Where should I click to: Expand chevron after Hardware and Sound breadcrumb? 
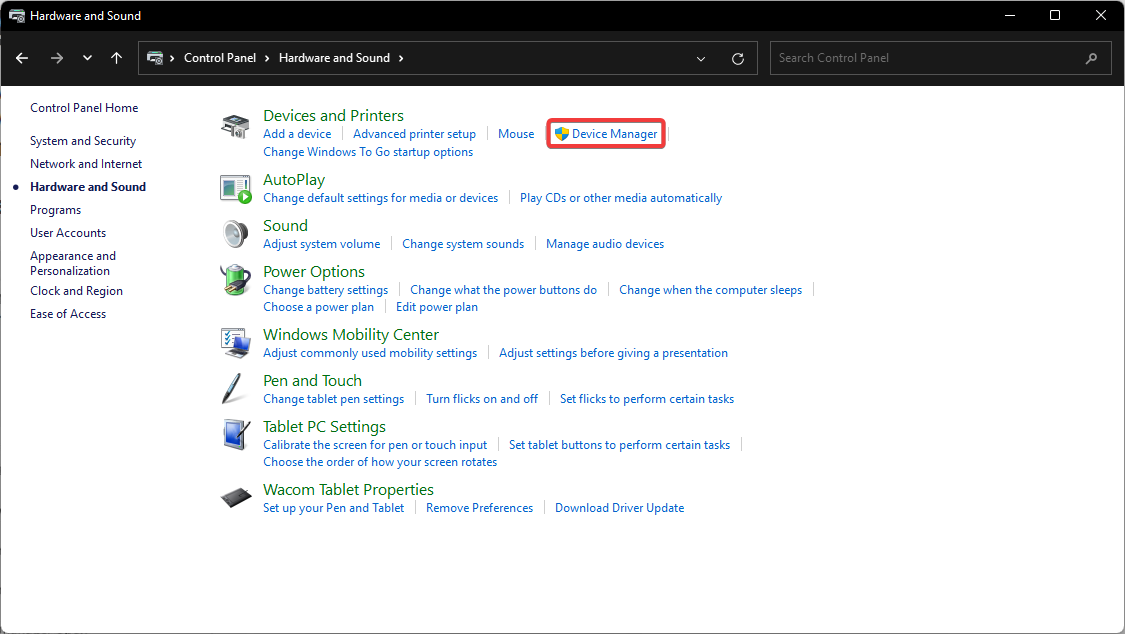pos(401,58)
